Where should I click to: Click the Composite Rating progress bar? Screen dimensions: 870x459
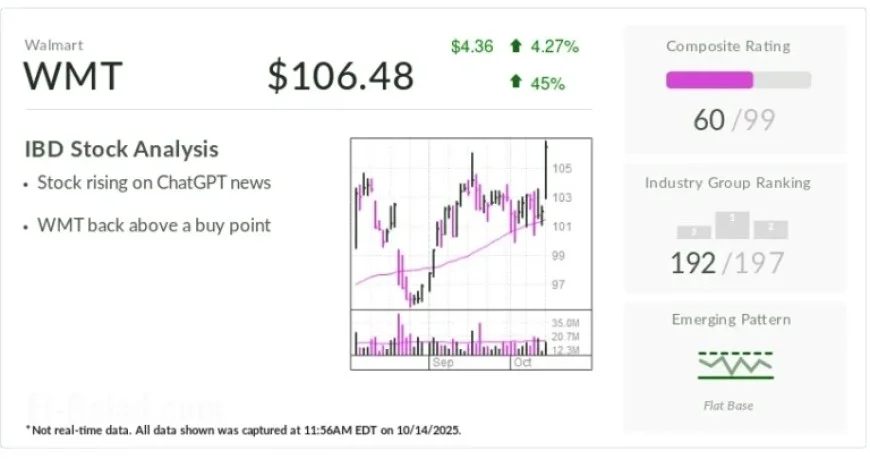coord(738,80)
